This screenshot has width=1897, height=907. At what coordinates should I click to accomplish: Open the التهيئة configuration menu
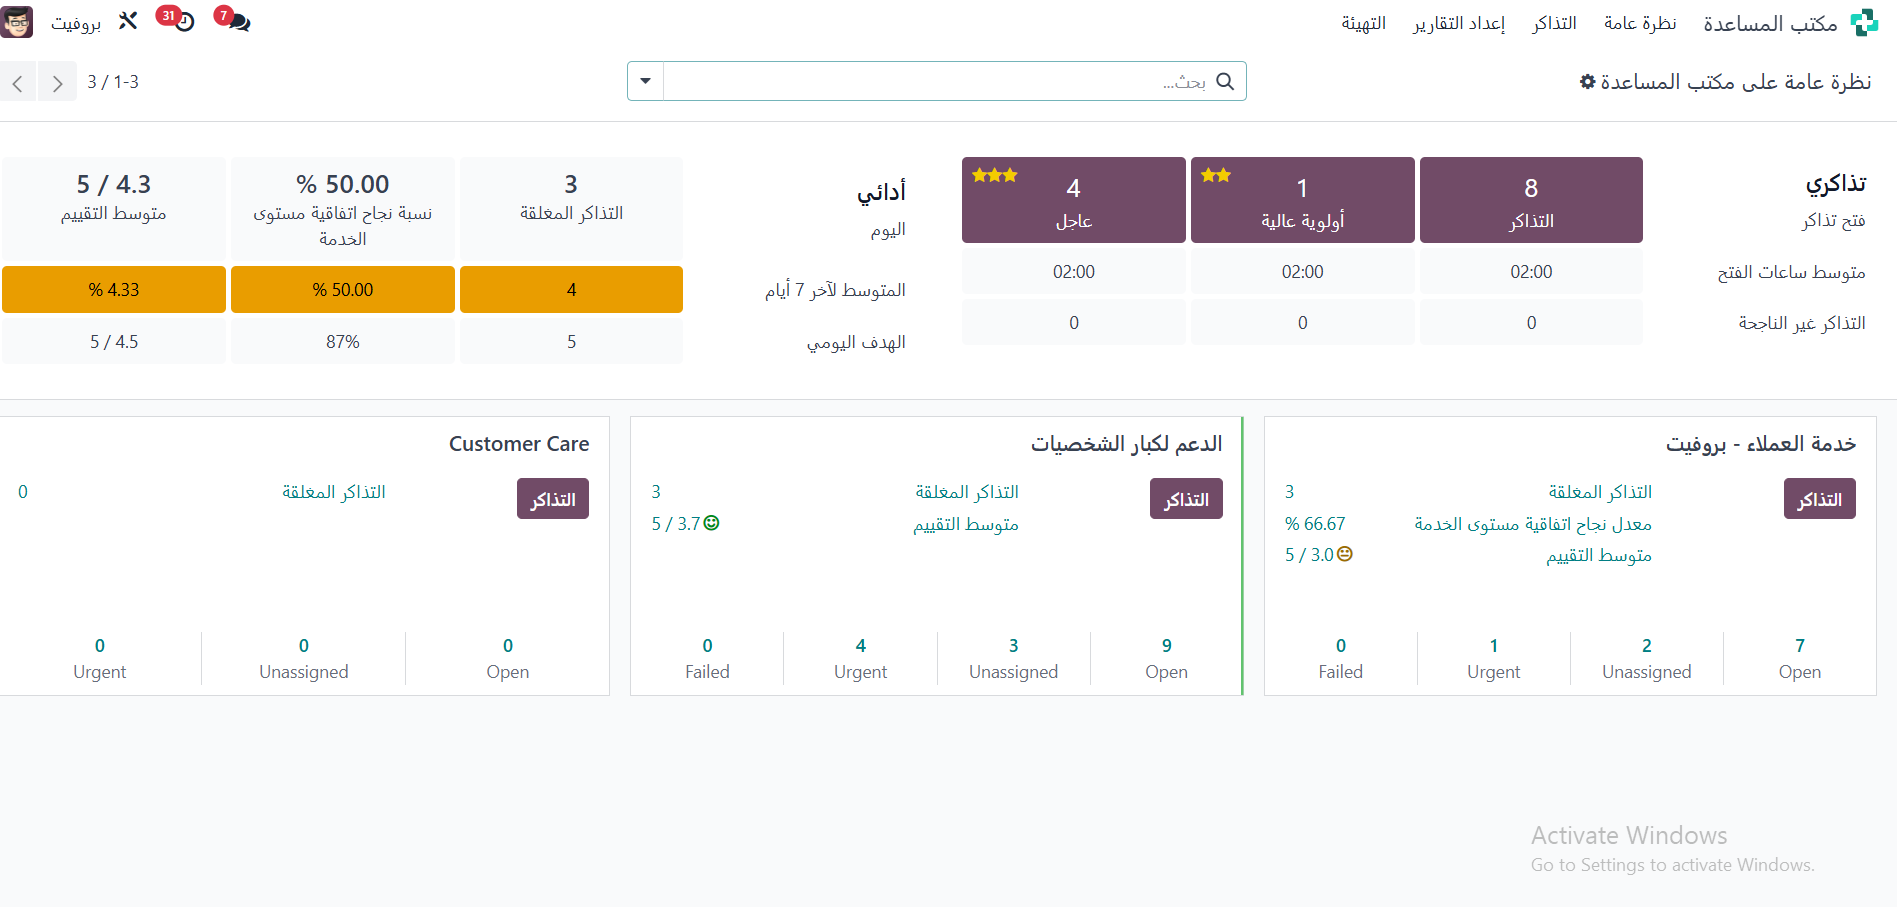[x=1363, y=23]
